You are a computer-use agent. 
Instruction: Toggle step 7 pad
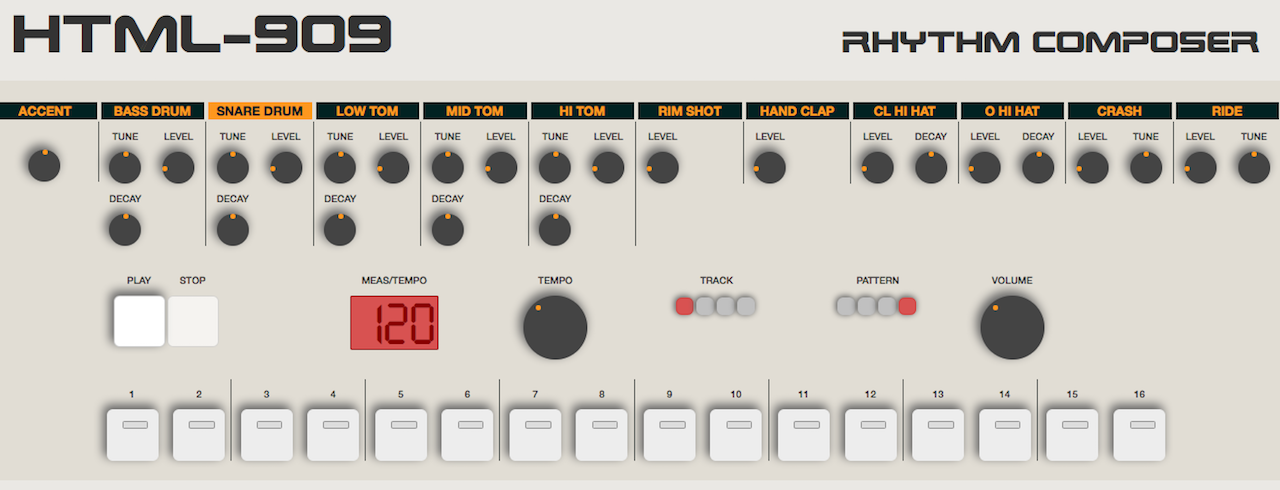click(535, 435)
